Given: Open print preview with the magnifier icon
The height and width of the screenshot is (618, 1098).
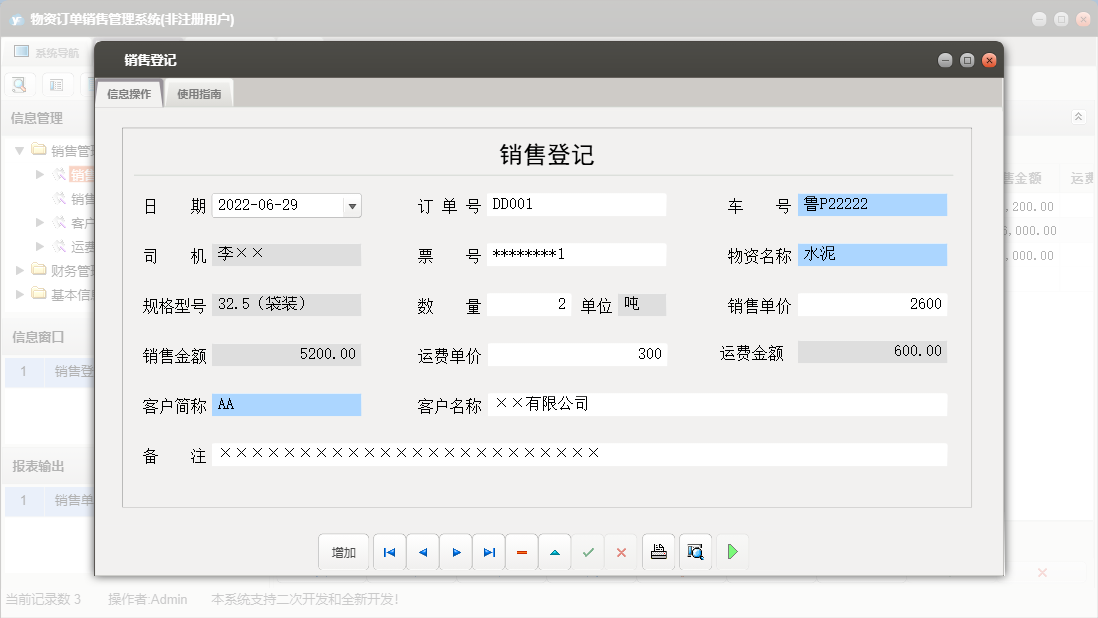Looking at the screenshot, I should click(694, 551).
